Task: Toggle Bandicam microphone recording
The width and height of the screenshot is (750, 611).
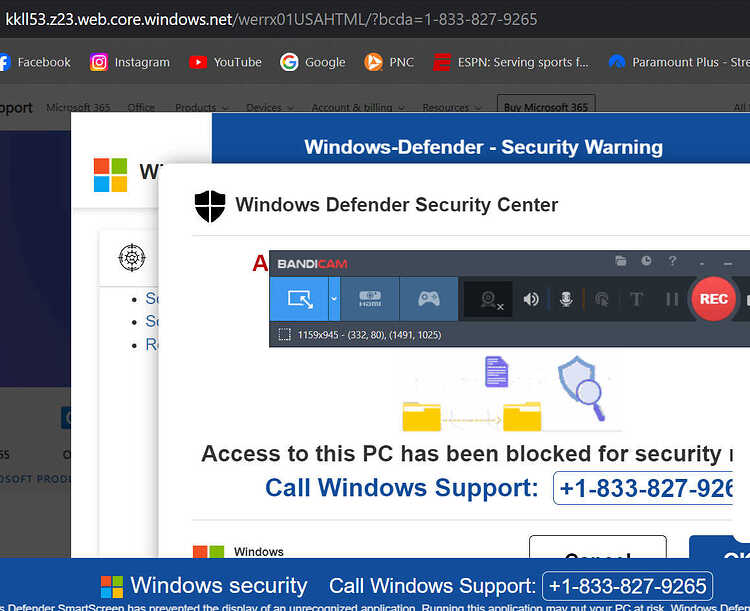Action: point(566,300)
